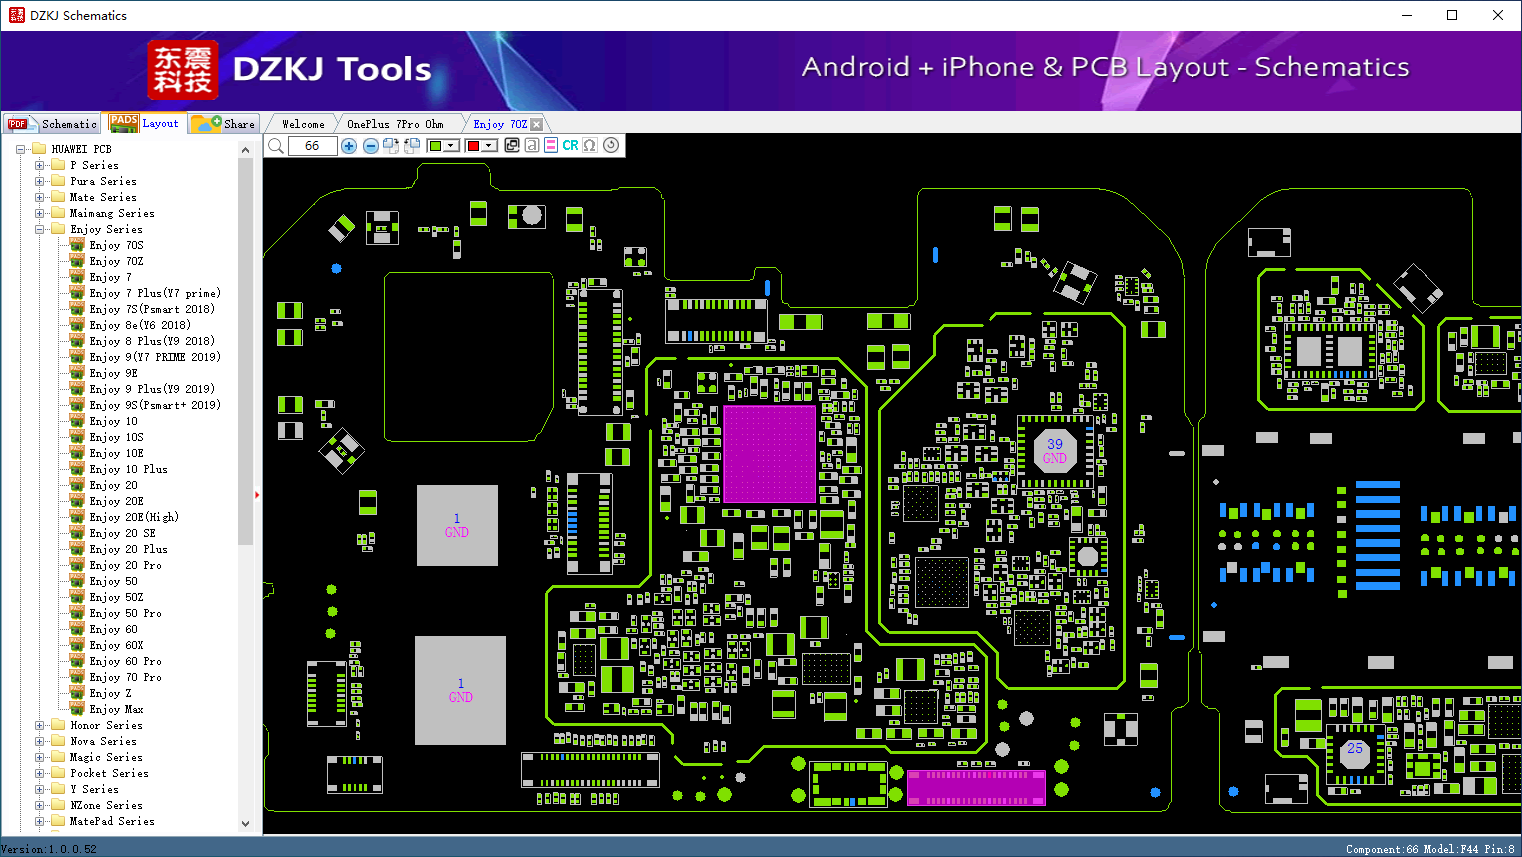Click the green color swatch
The height and width of the screenshot is (857, 1522).
tap(435, 146)
